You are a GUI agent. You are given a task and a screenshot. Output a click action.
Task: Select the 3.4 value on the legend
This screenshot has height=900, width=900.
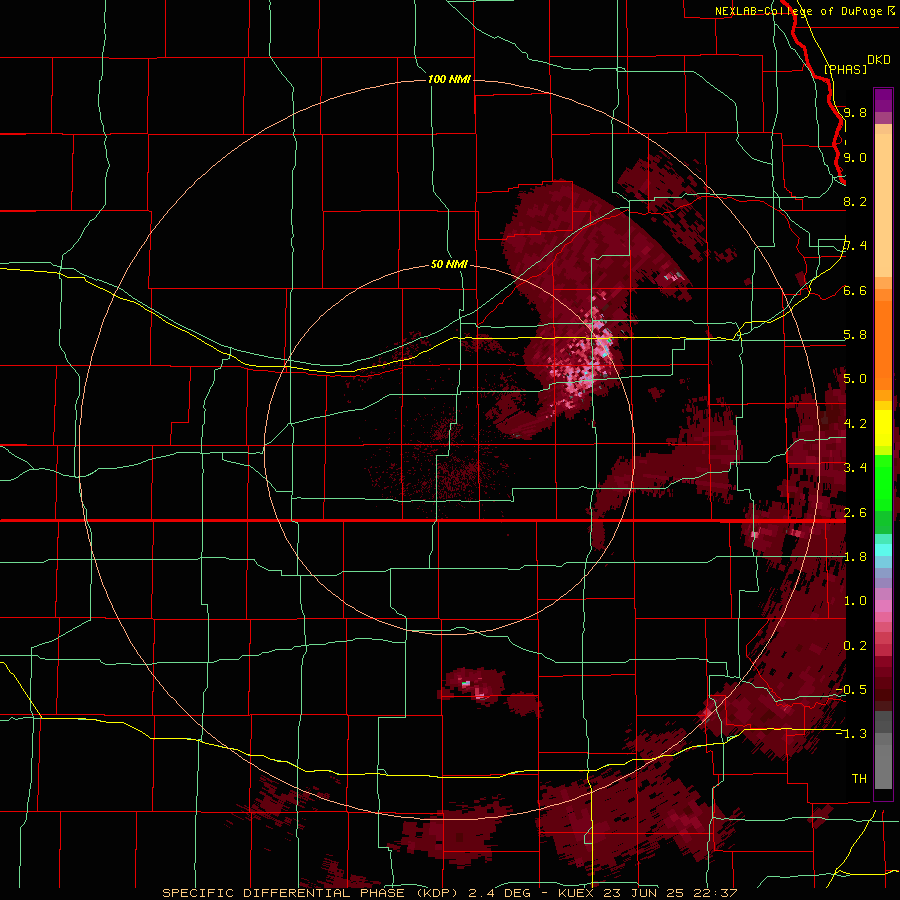click(x=855, y=468)
